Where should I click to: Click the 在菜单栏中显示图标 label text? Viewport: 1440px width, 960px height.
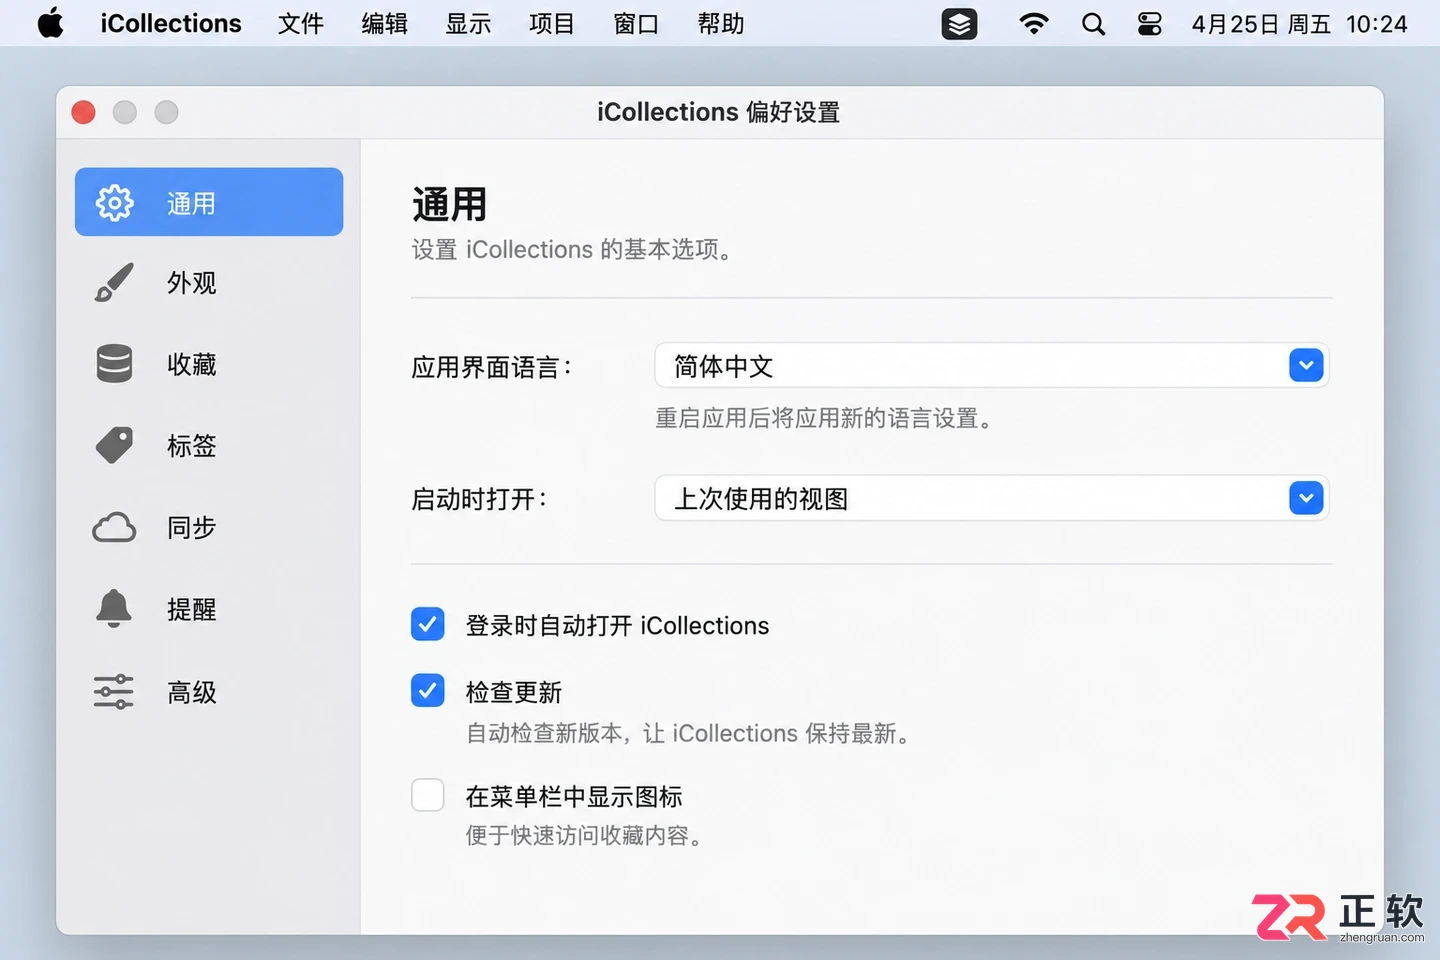574,797
